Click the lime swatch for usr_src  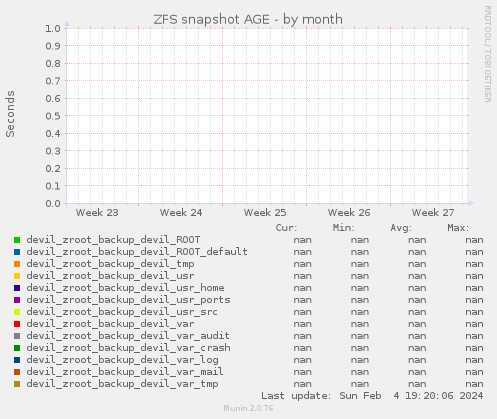coord(17,312)
